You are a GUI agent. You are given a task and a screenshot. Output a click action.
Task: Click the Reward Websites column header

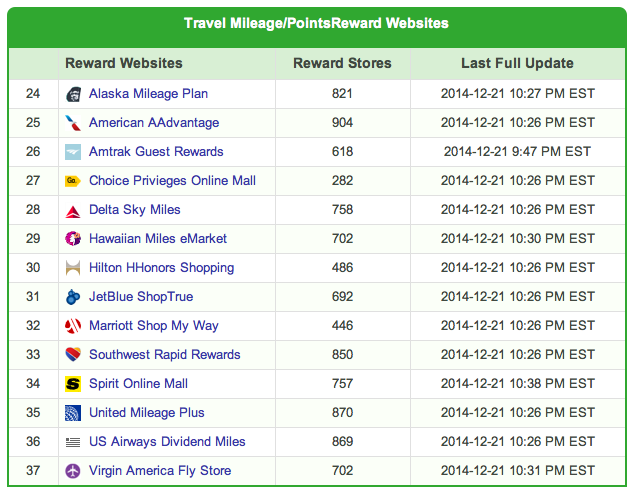pos(124,64)
